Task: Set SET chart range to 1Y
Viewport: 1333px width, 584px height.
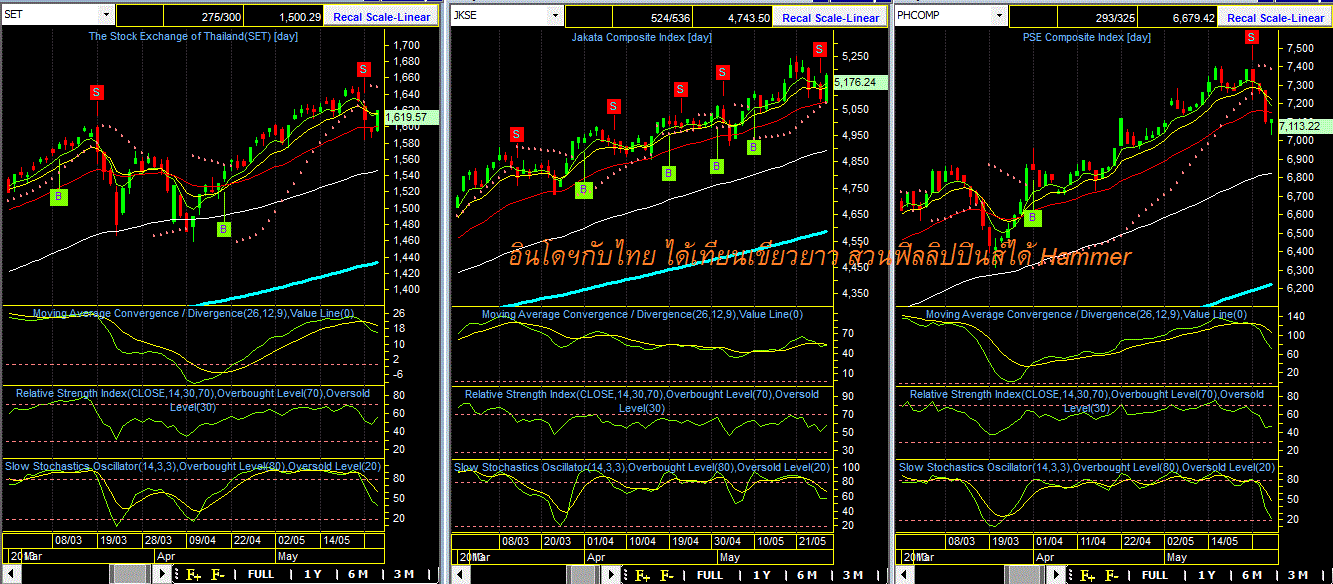Action: click(312, 575)
